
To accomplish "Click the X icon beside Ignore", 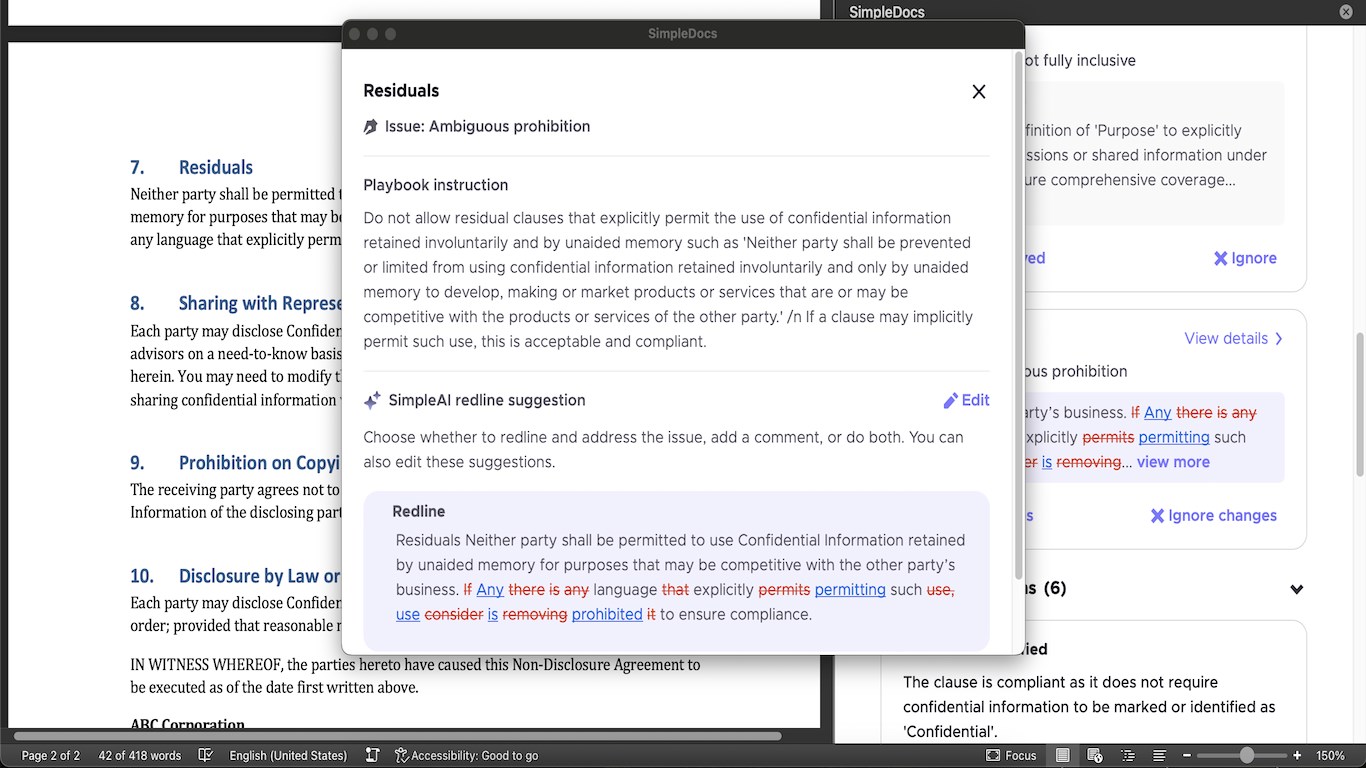I will tap(1221, 258).
